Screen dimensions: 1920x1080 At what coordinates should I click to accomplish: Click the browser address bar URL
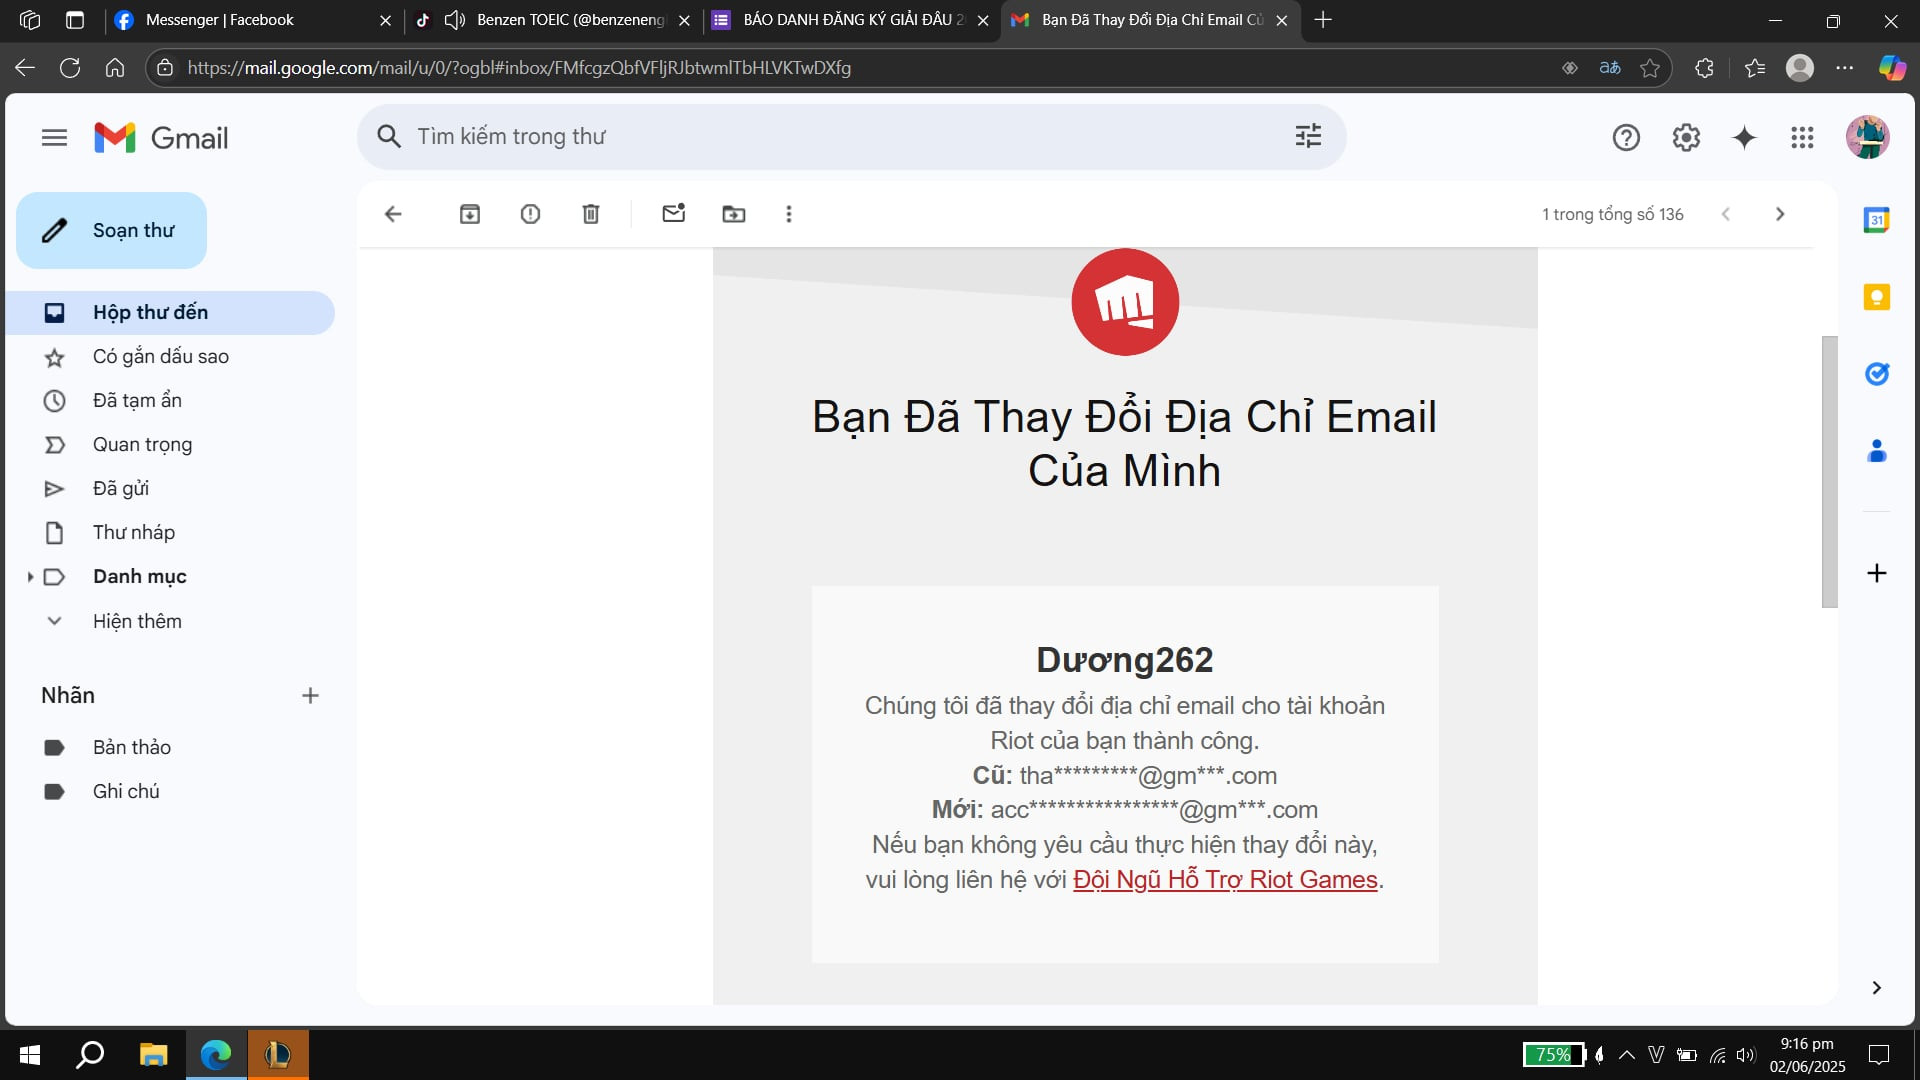coord(519,68)
